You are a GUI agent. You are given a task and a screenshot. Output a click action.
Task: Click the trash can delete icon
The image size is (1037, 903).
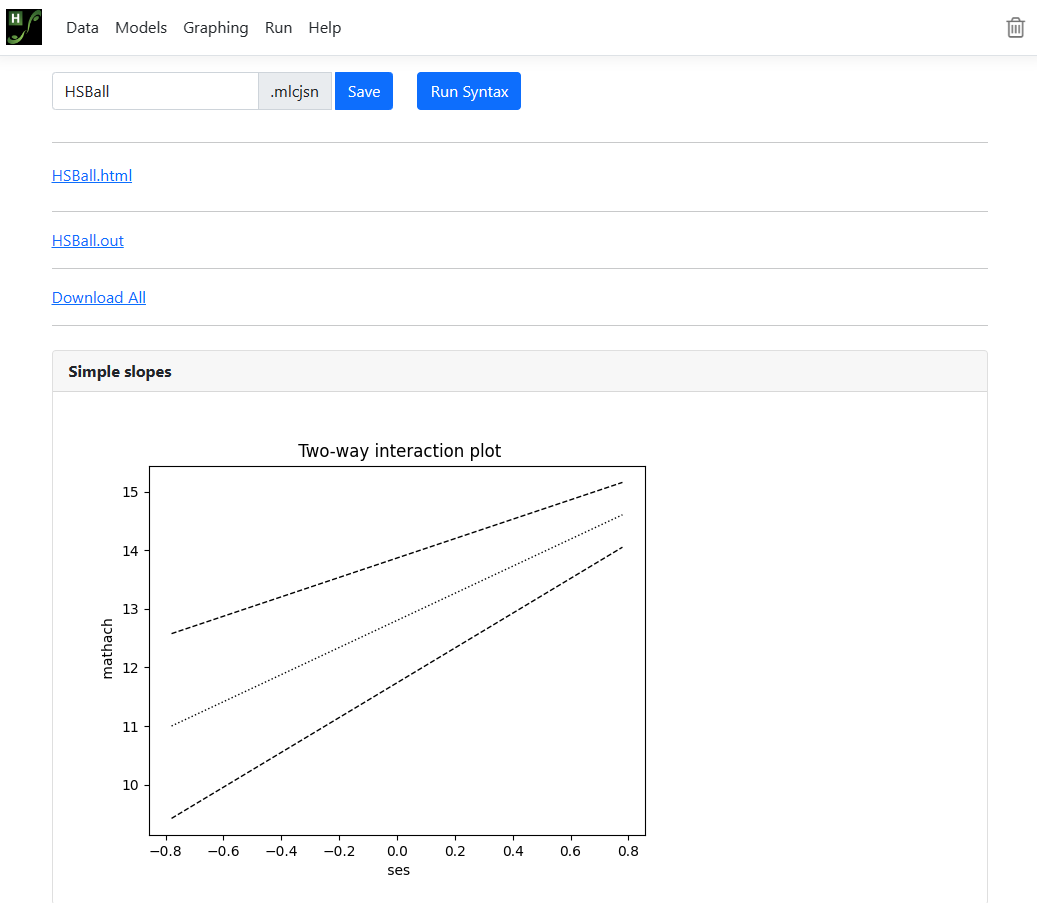coord(1015,28)
